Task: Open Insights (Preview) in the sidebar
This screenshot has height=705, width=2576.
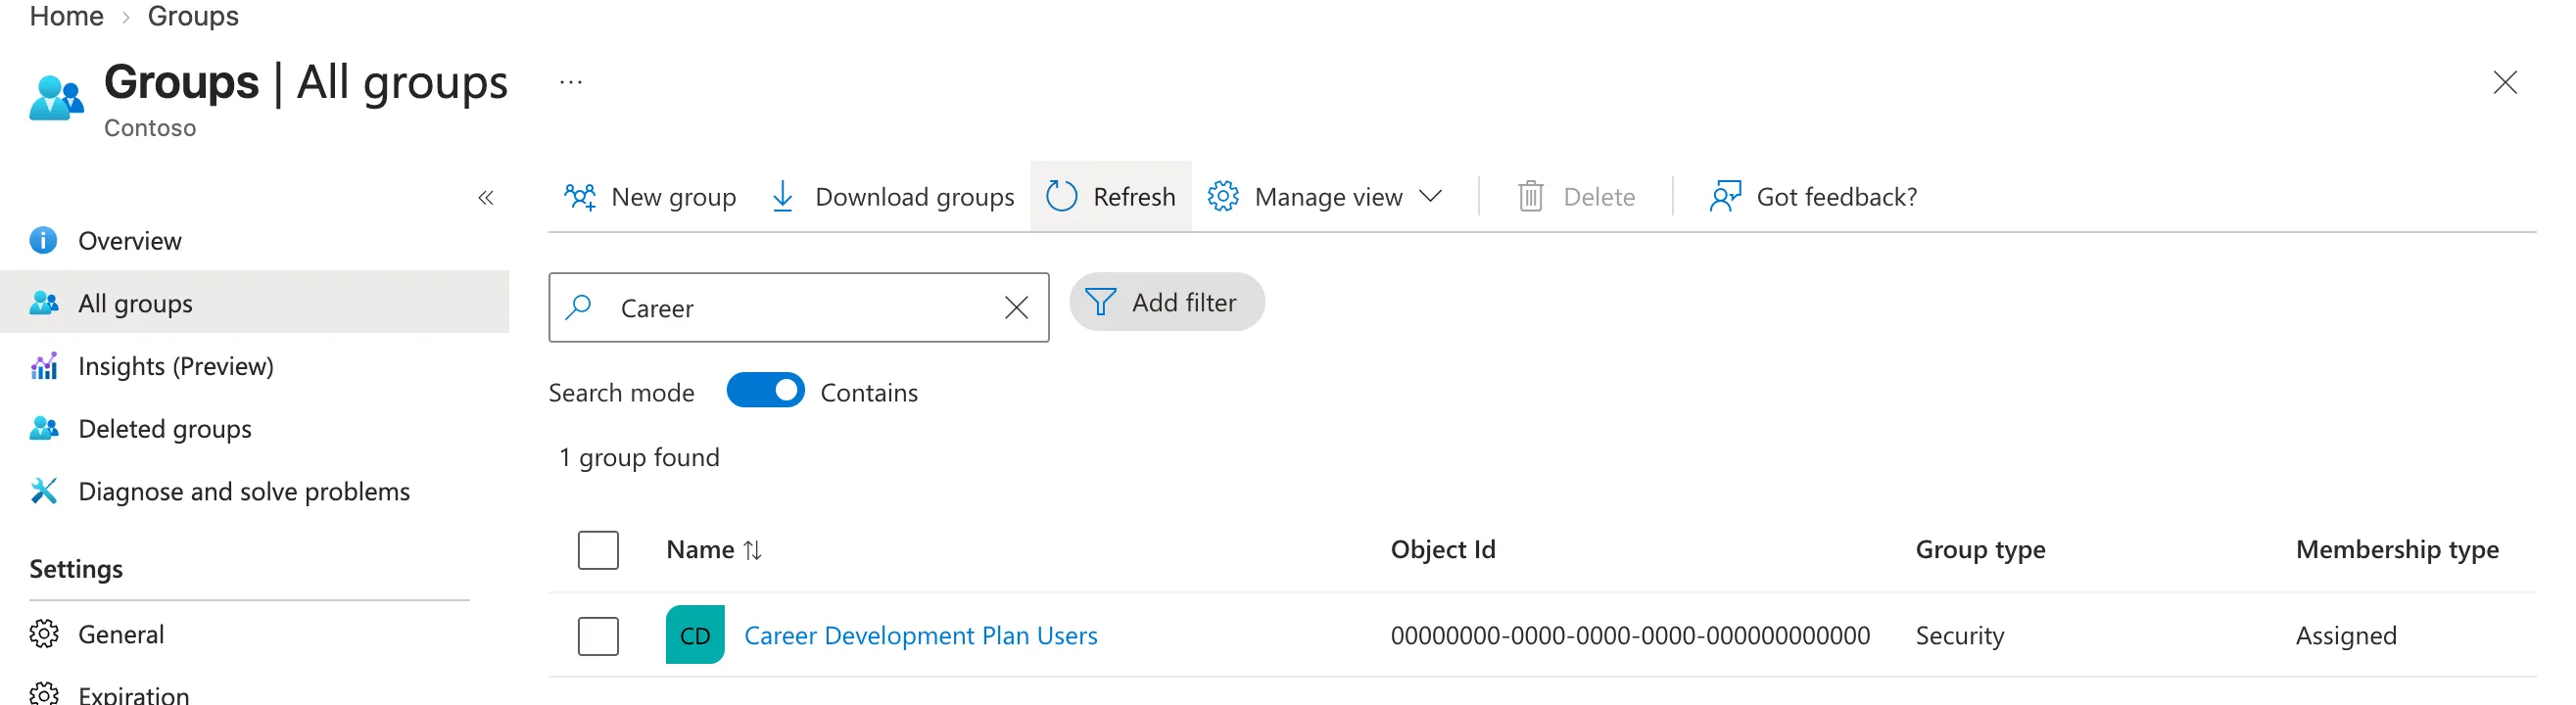Action: click(x=254, y=366)
